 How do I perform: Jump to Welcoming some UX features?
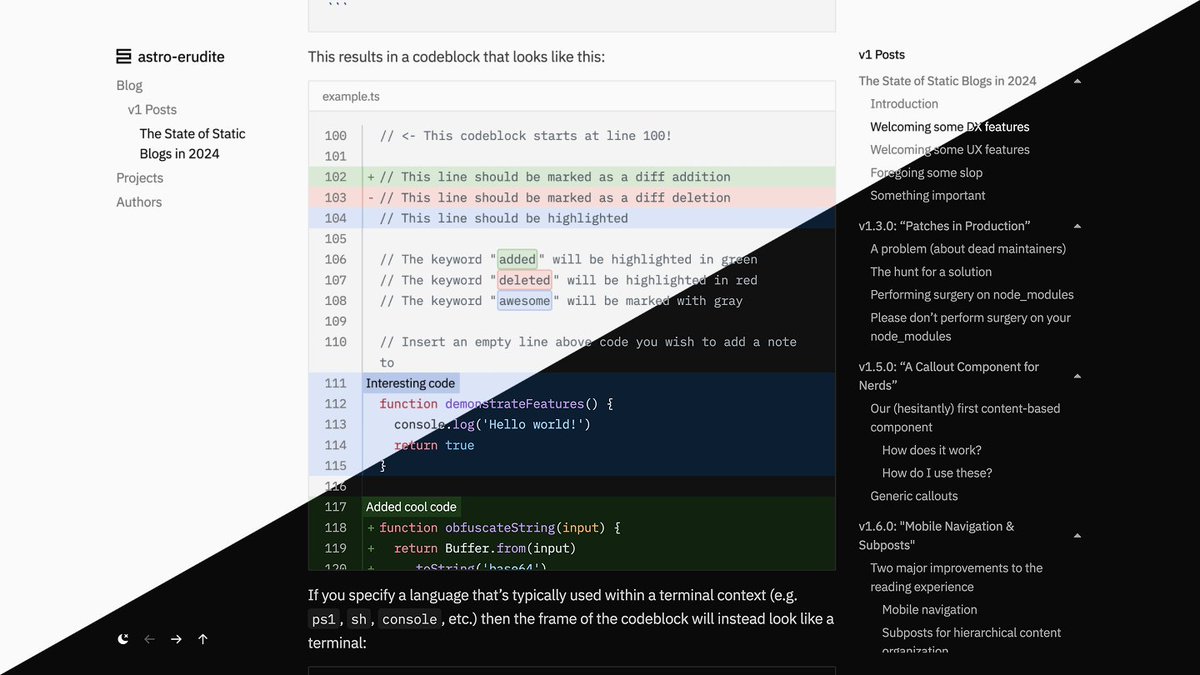[x=950, y=150]
